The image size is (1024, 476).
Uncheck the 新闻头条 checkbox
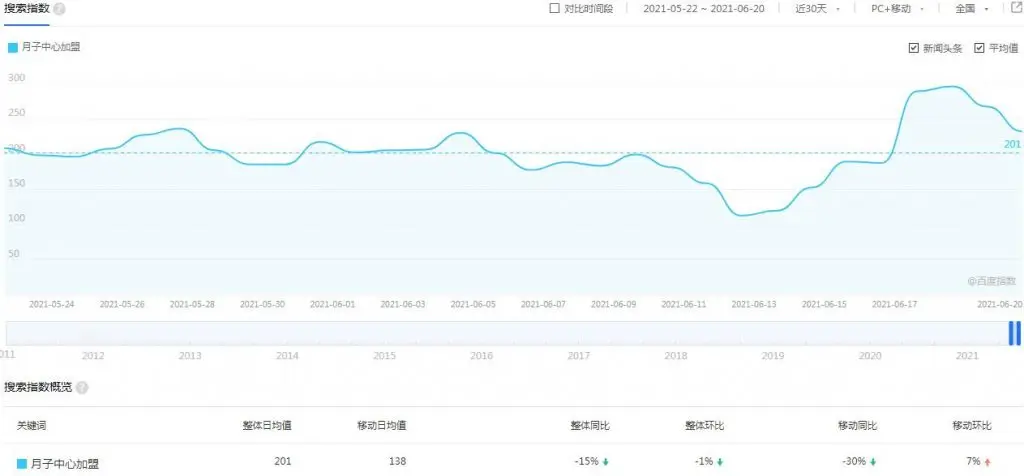(914, 48)
